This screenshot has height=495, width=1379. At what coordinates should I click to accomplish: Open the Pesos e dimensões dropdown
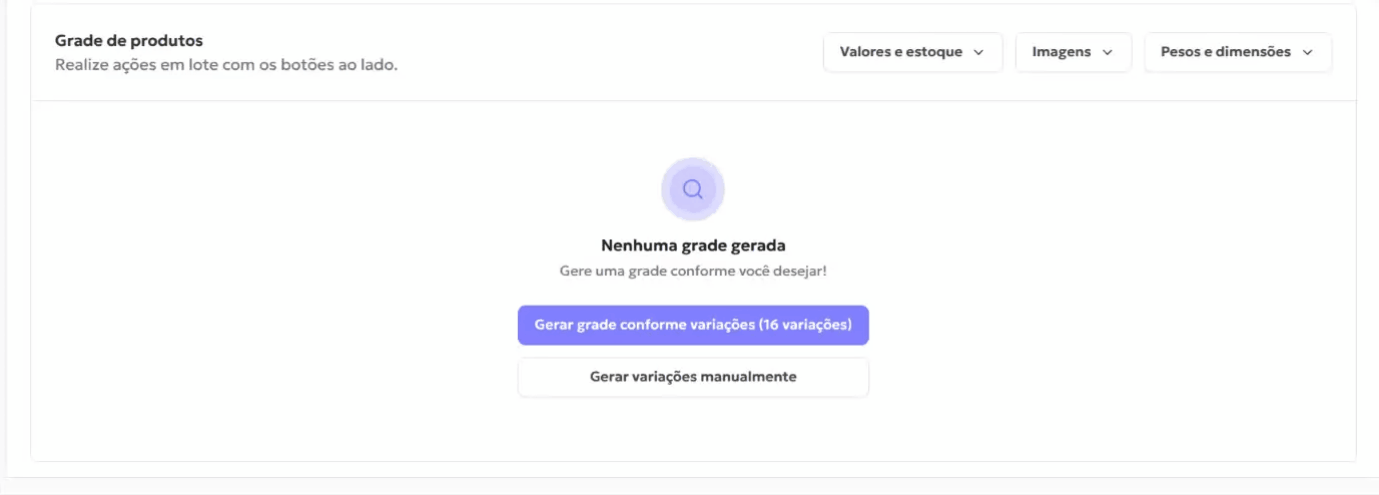(1238, 52)
